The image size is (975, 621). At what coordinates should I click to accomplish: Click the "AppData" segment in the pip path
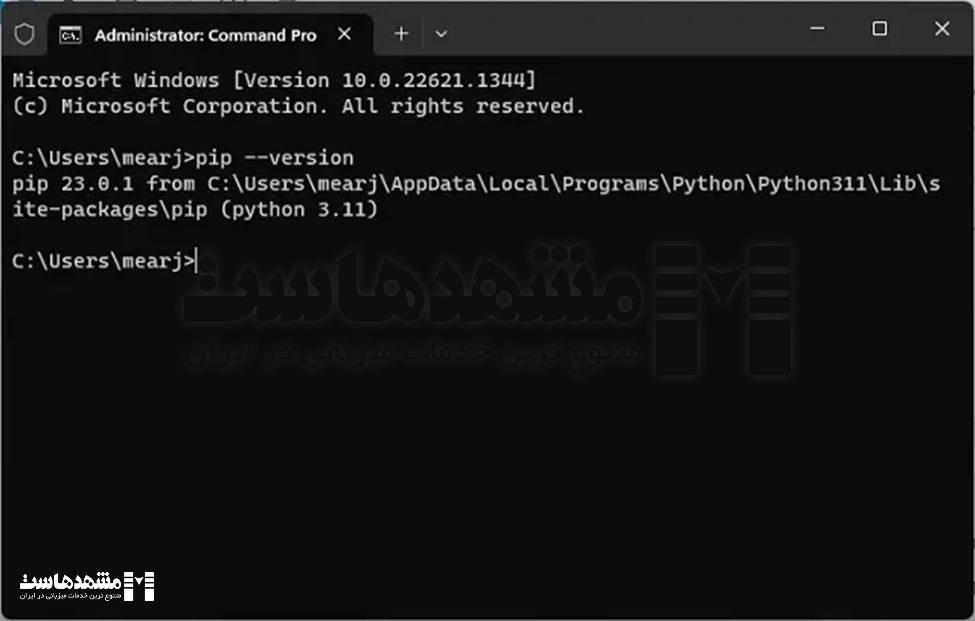tap(433, 184)
